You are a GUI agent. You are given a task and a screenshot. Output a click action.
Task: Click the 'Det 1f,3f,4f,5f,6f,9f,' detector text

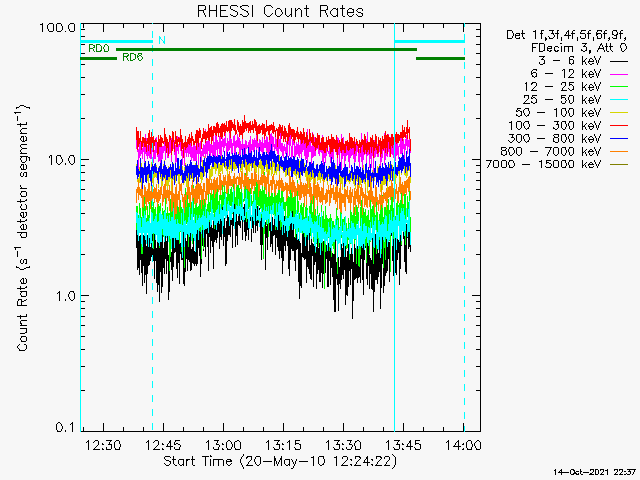tap(567, 35)
